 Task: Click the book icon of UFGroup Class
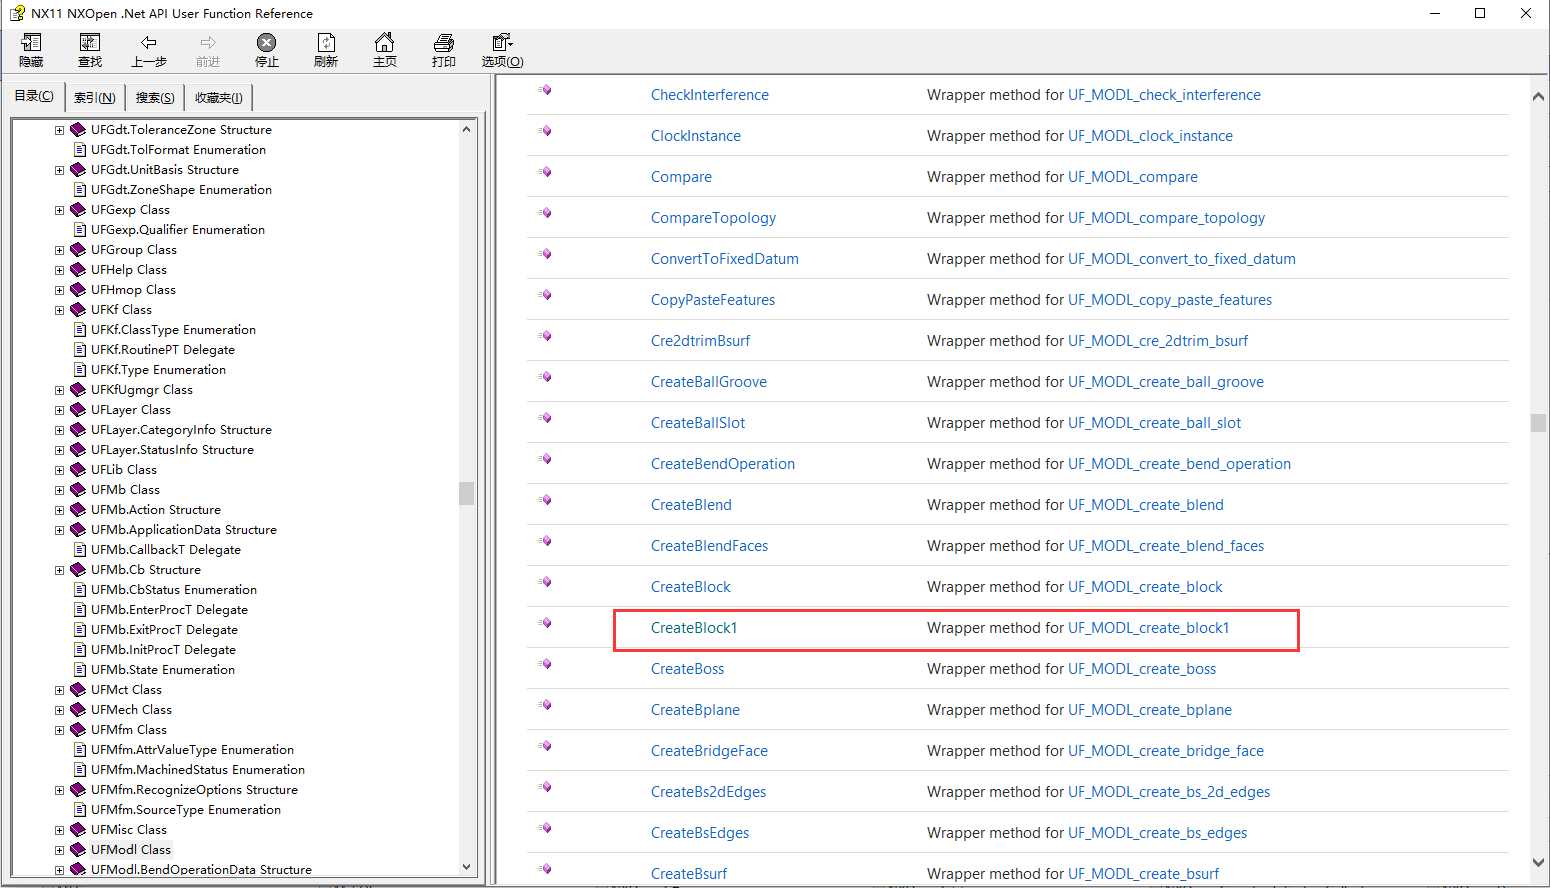click(78, 249)
